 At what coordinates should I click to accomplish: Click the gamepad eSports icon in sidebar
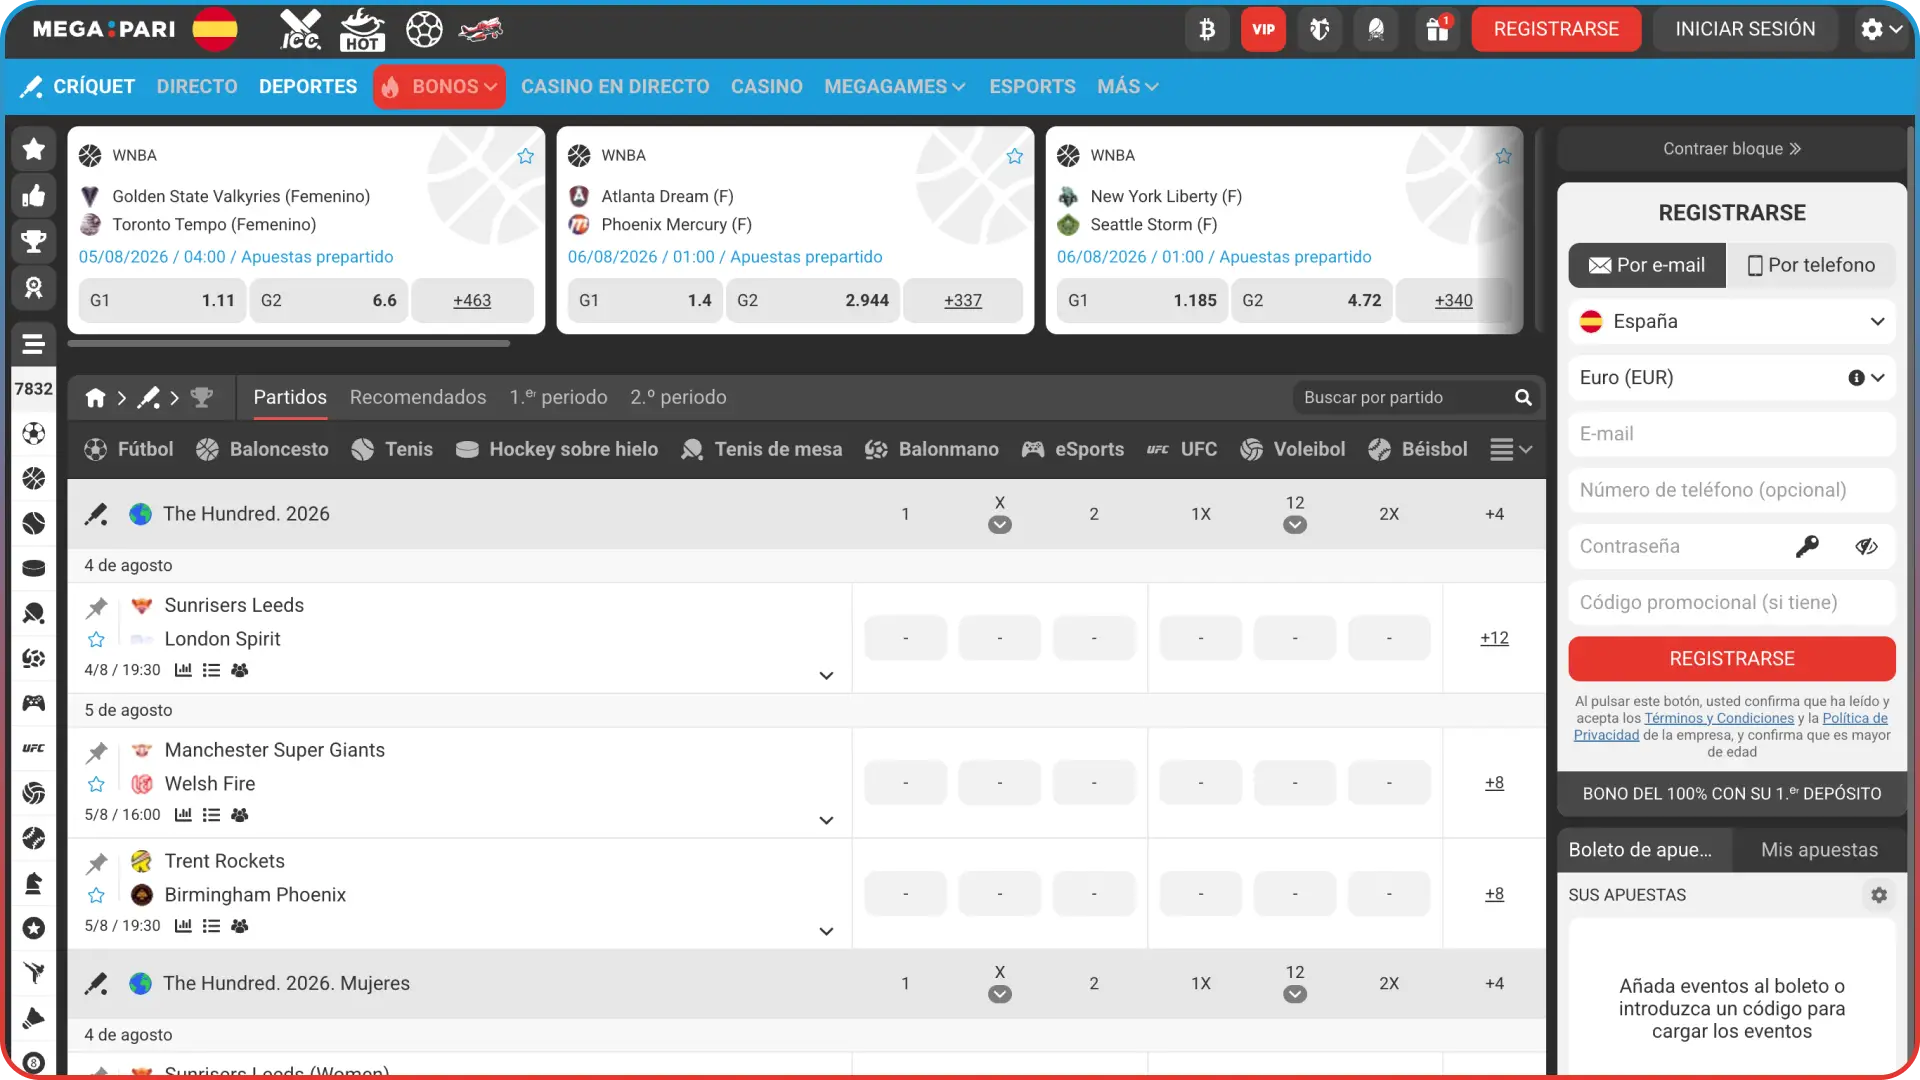pyautogui.click(x=34, y=703)
